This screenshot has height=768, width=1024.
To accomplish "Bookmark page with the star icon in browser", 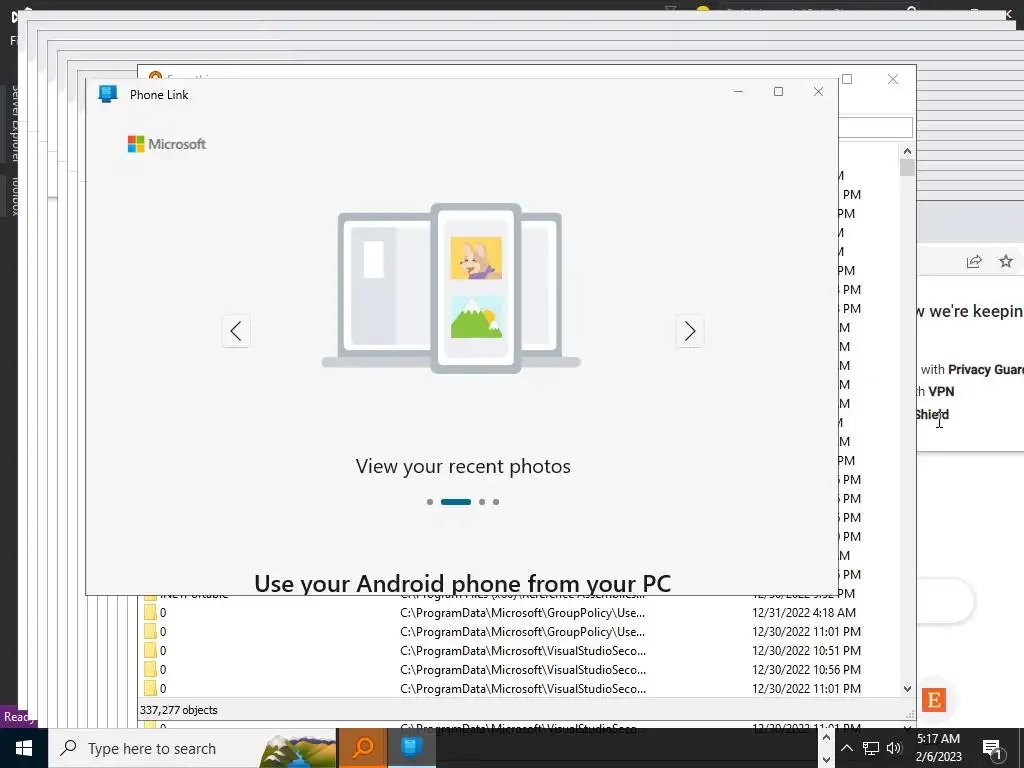I will click(1006, 261).
